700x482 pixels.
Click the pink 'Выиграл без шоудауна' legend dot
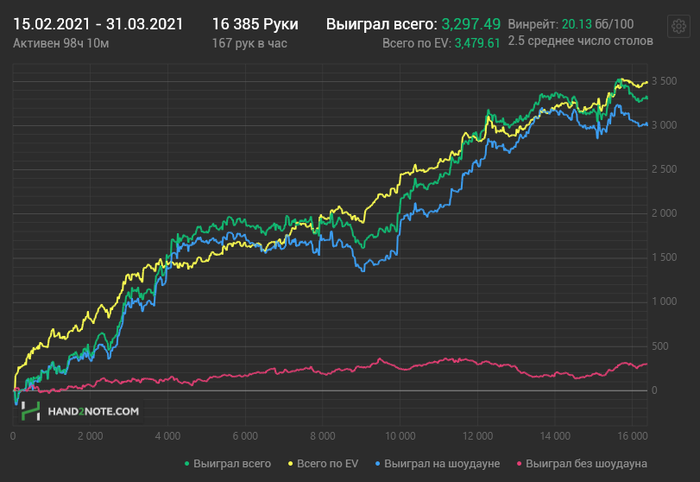520,464
